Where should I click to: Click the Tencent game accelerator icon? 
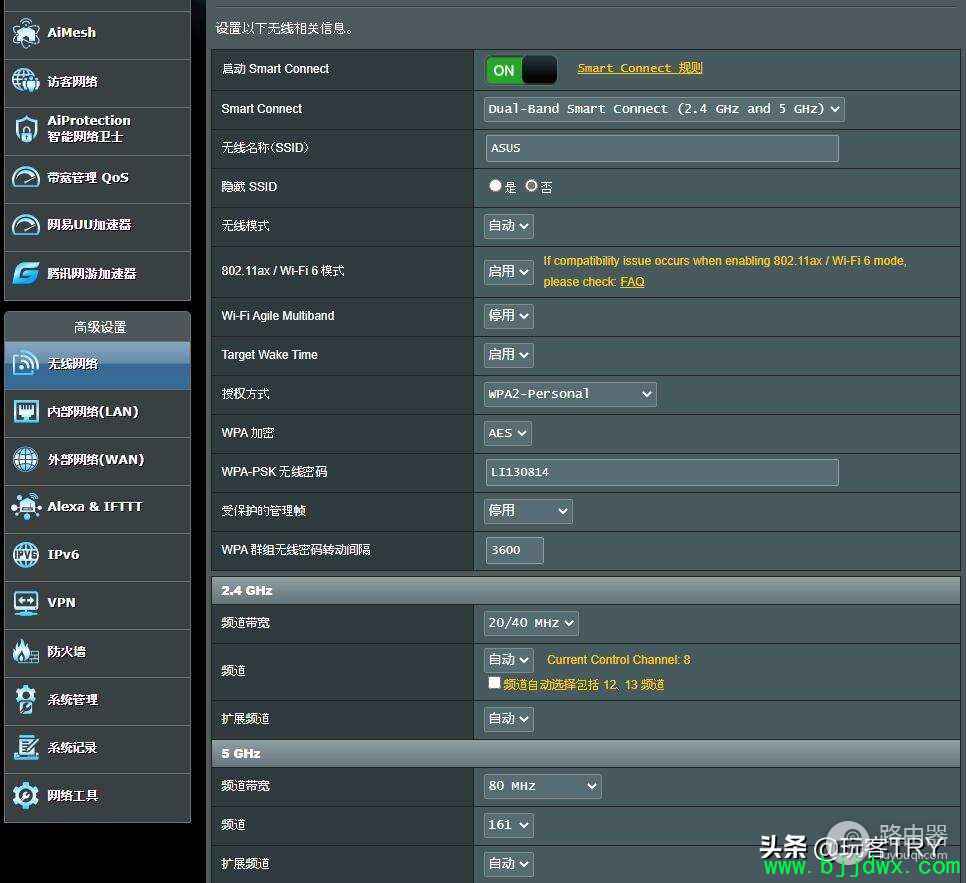[x=26, y=273]
